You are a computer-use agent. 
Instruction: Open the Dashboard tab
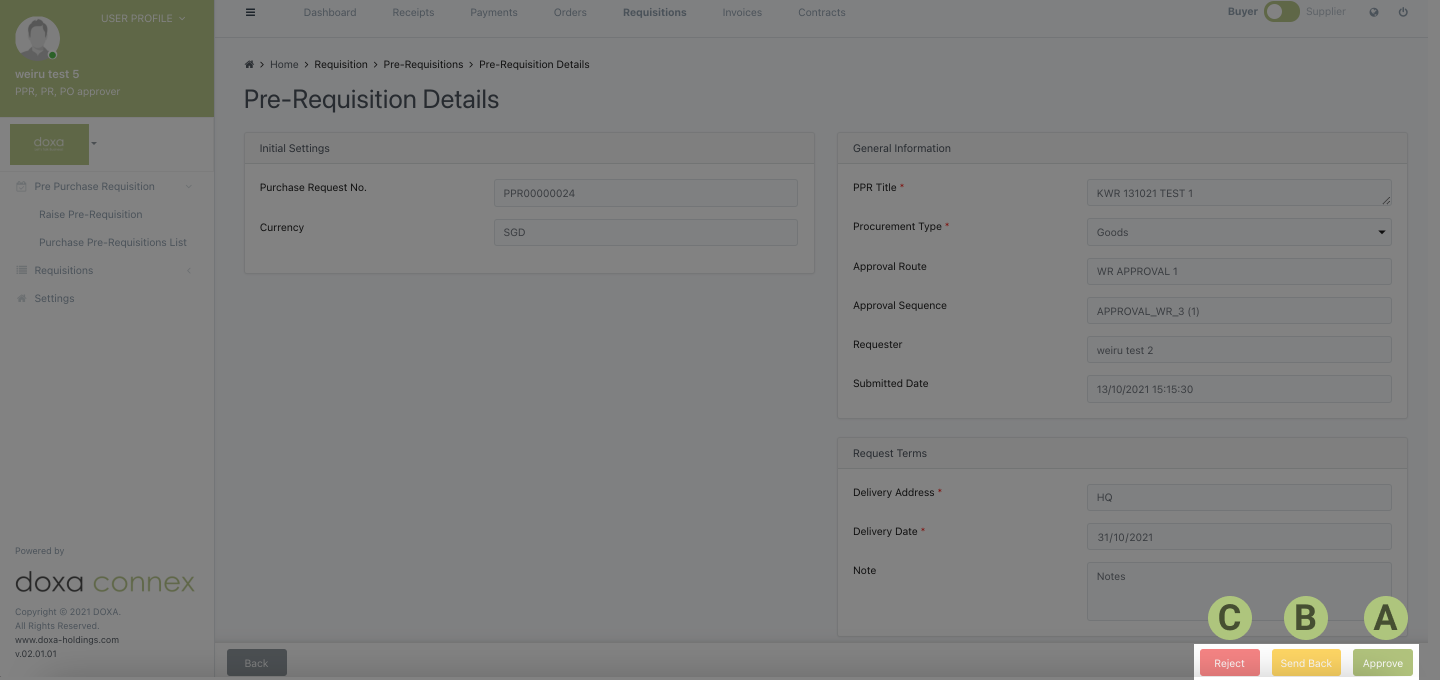point(330,12)
